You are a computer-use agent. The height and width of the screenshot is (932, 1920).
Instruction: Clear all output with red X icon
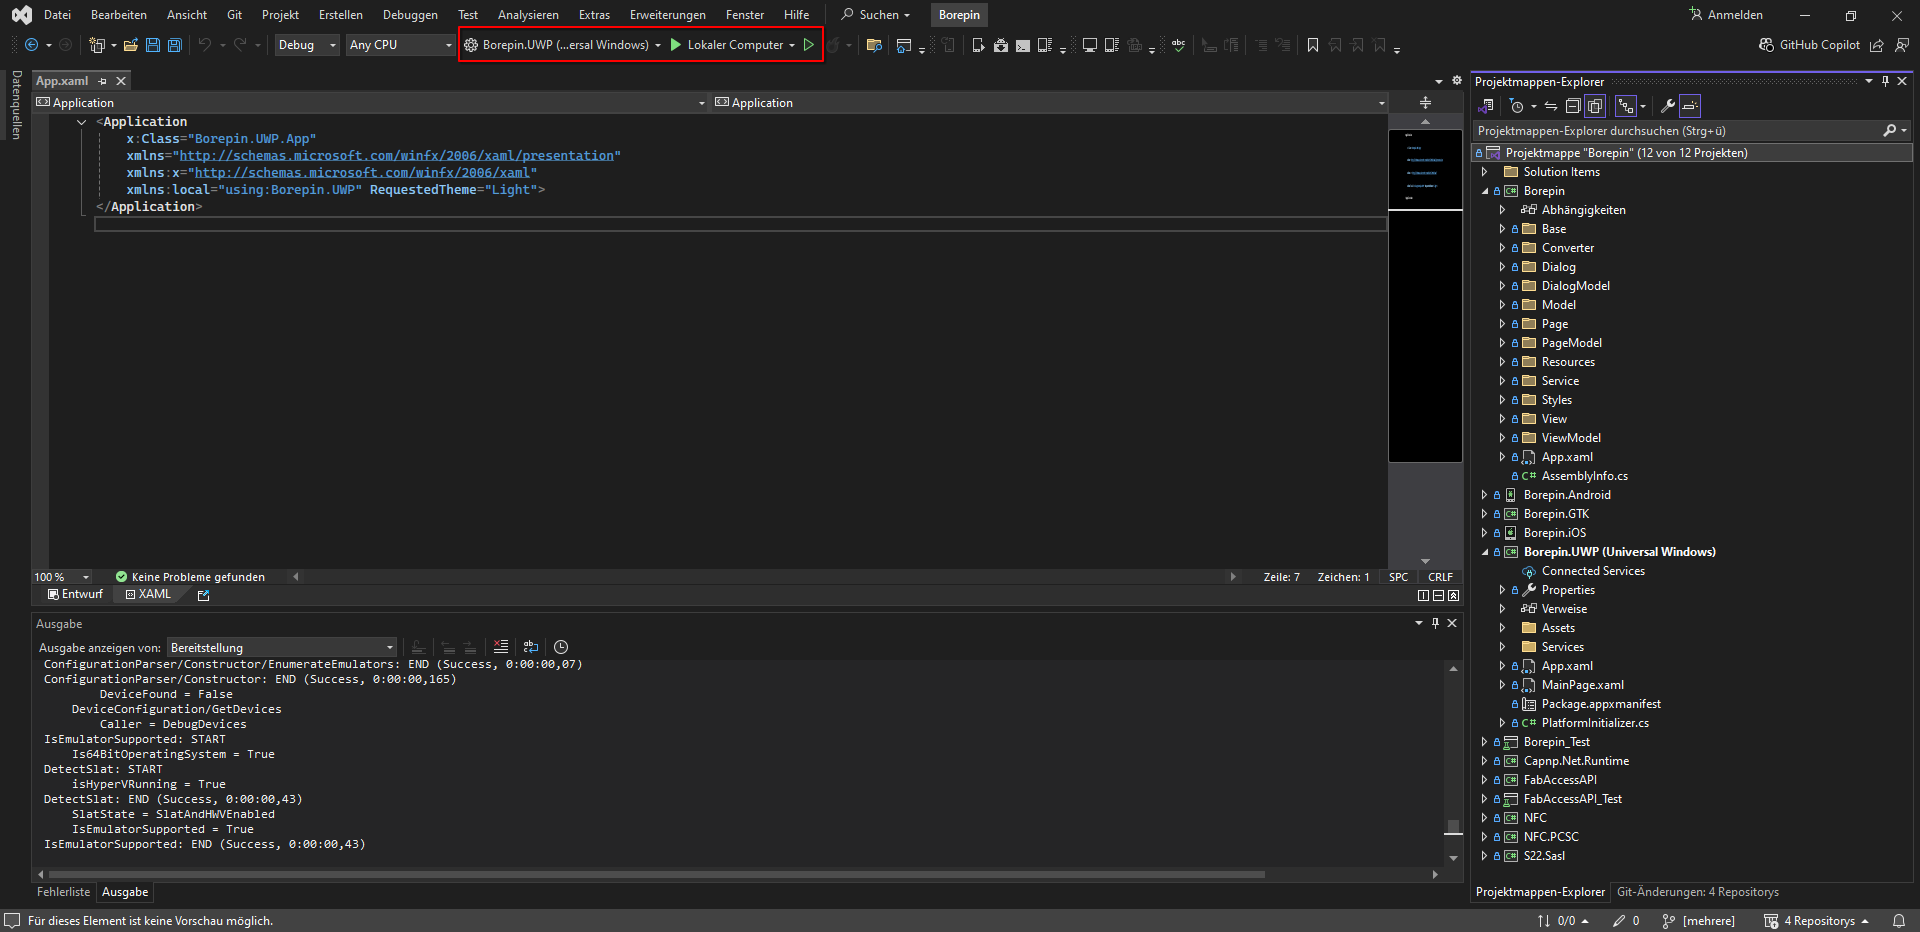[501, 647]
